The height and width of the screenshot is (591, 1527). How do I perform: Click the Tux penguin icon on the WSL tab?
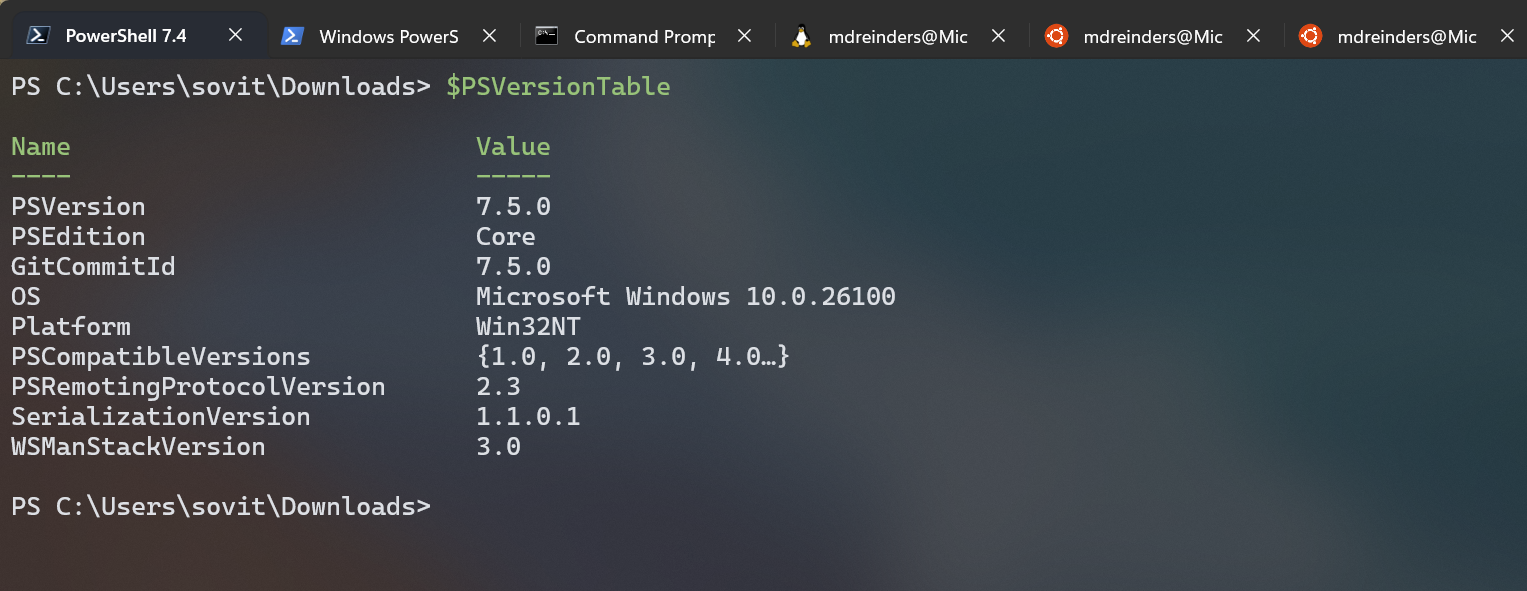click(x=800, y=36)
